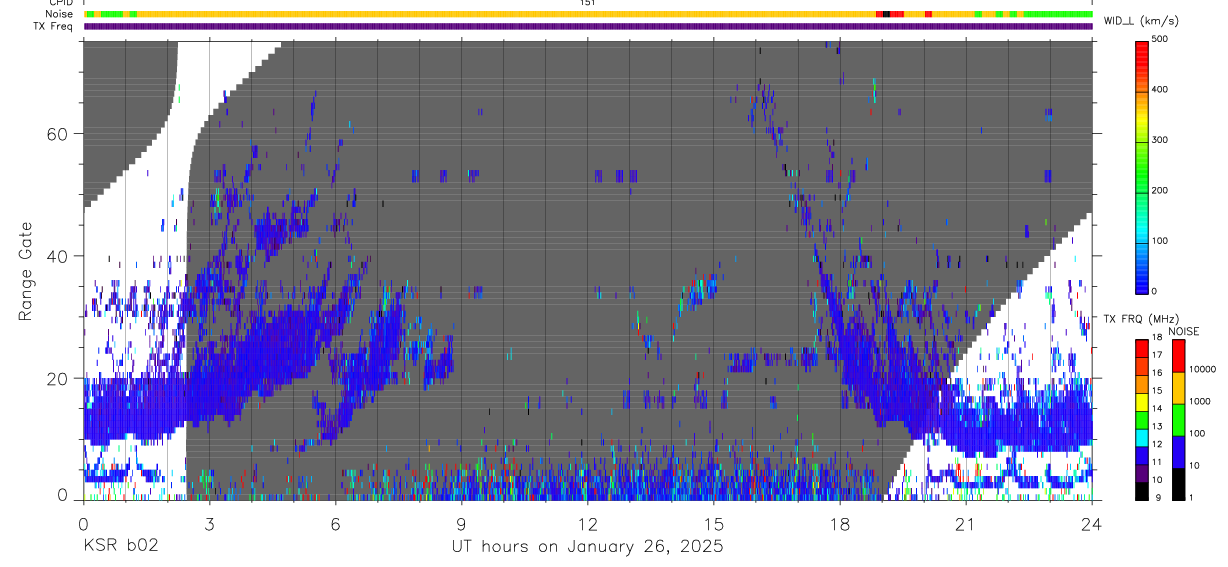Click the '17' tick on TX FRQ scale
Screen dimensions: 1228x567
click(1156, 355)
